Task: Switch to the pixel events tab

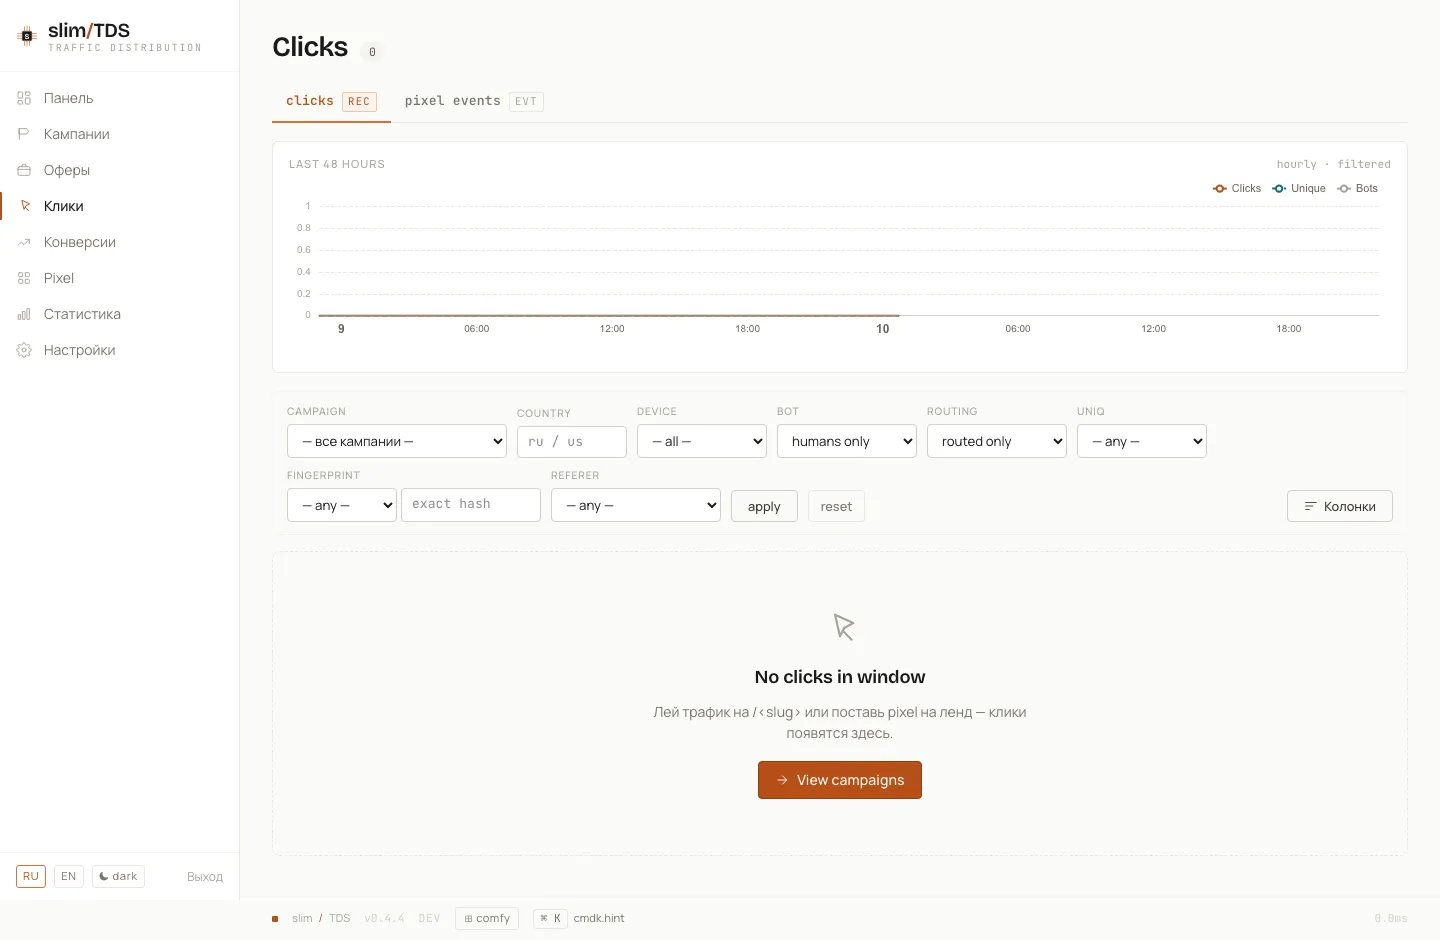Action: click(474, 101)
